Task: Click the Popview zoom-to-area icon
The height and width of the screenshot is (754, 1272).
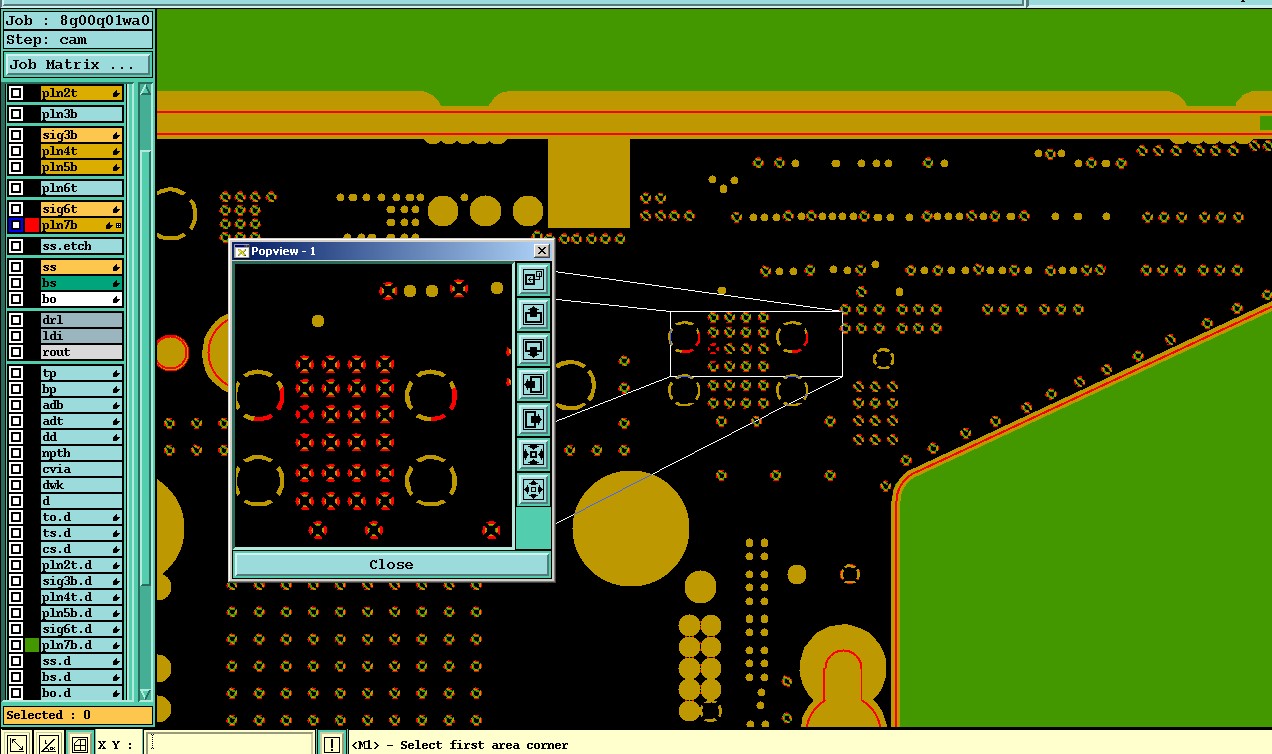Action: (533, 280)
